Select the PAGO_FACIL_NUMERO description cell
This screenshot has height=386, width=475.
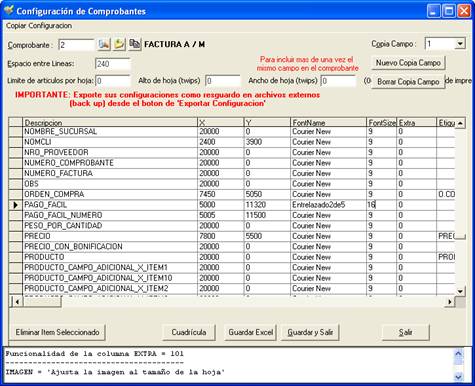pos(110,215)
